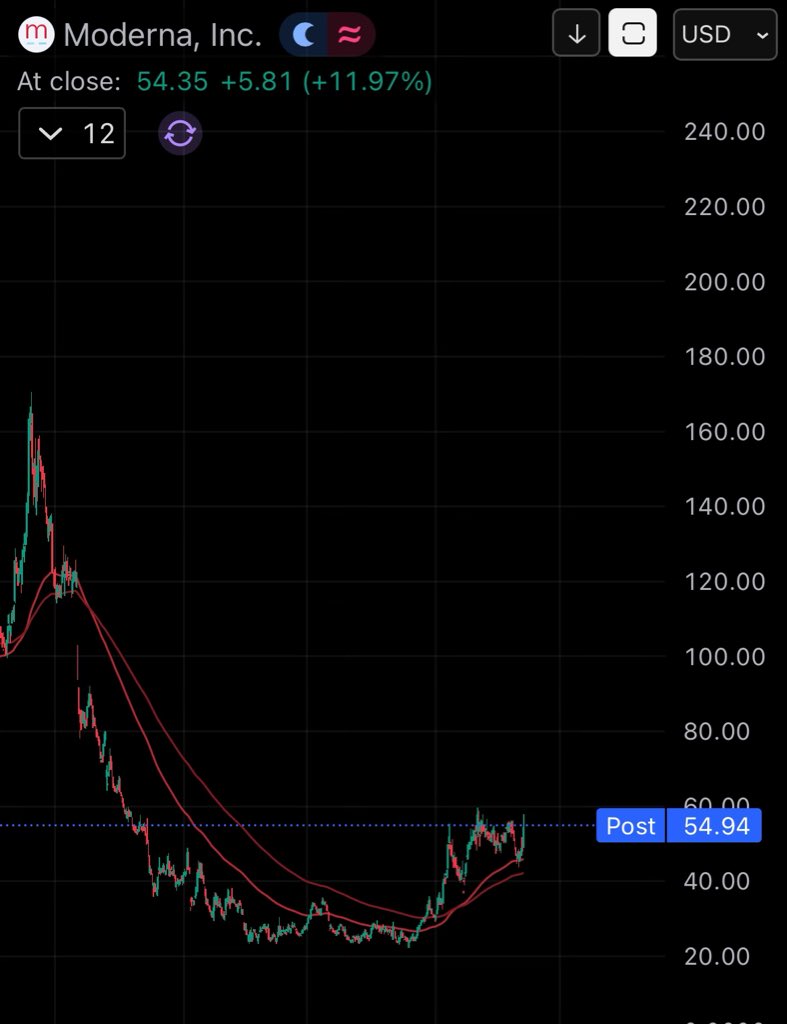Expand the indicators legend showing 12
Image resolution: width=787 pixels, height=1024 pixels.
click(72, 133)
